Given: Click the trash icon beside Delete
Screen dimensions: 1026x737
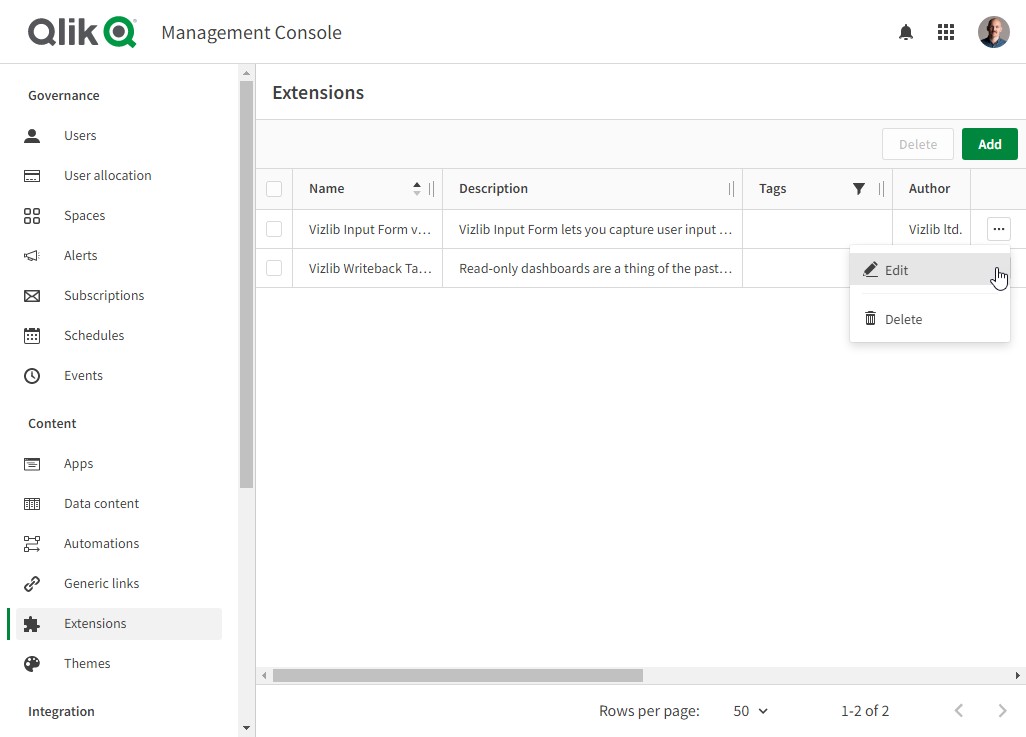Looking at the screenshot, I should coord(870,319).
